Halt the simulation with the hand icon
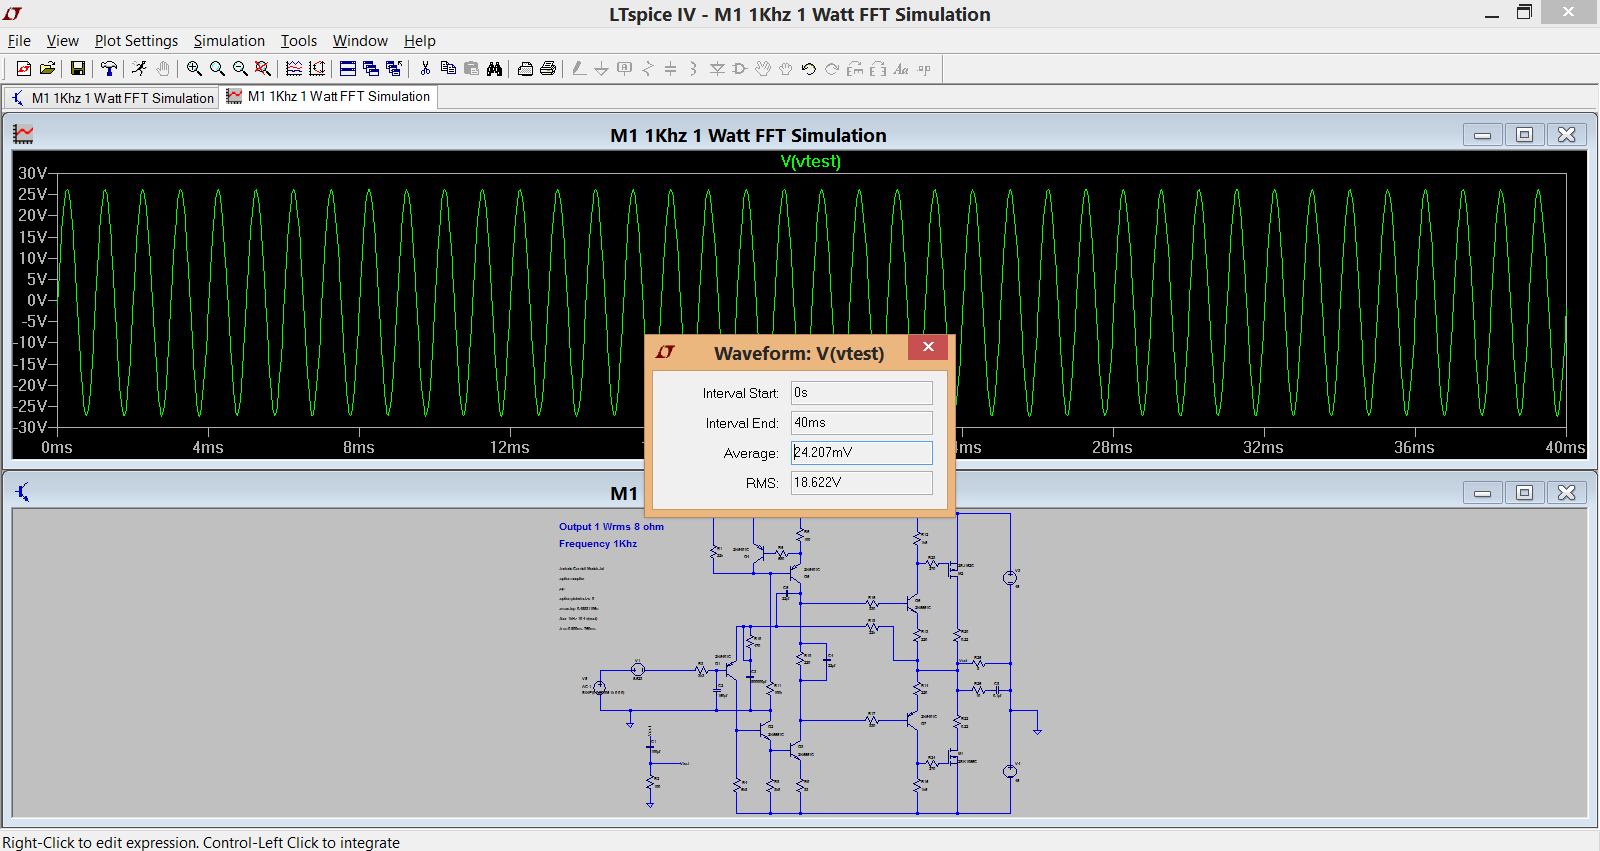Viewport: 1600px width, 851px height. click(x=162, y=69)
